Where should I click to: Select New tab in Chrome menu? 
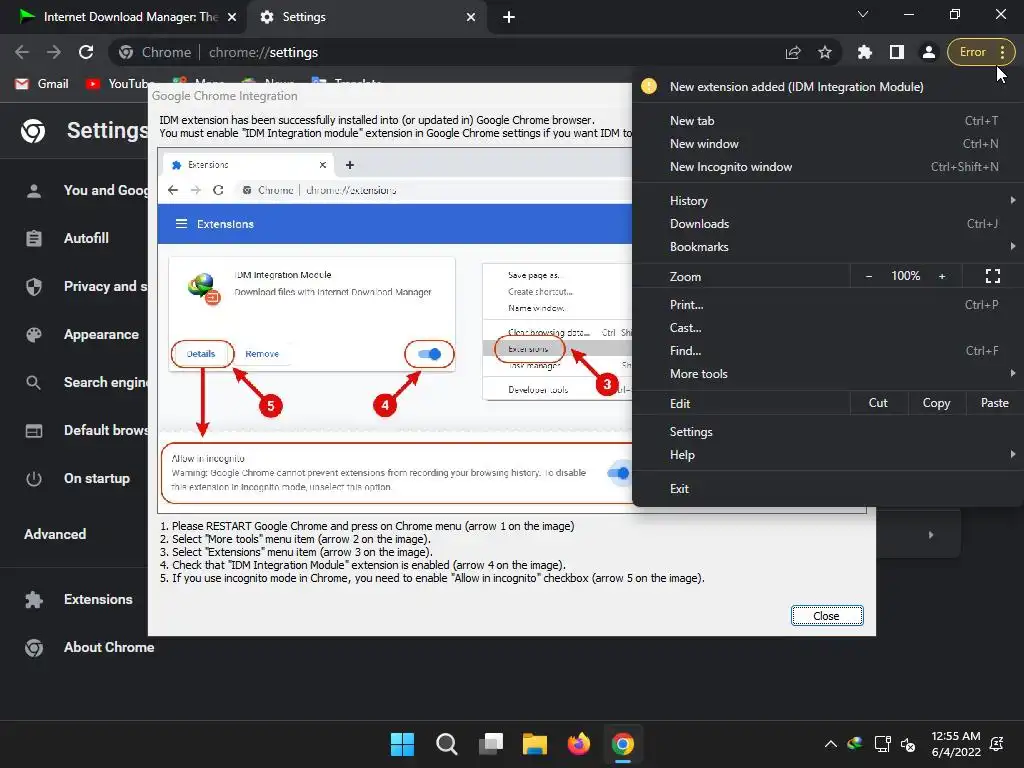(828, 121)
